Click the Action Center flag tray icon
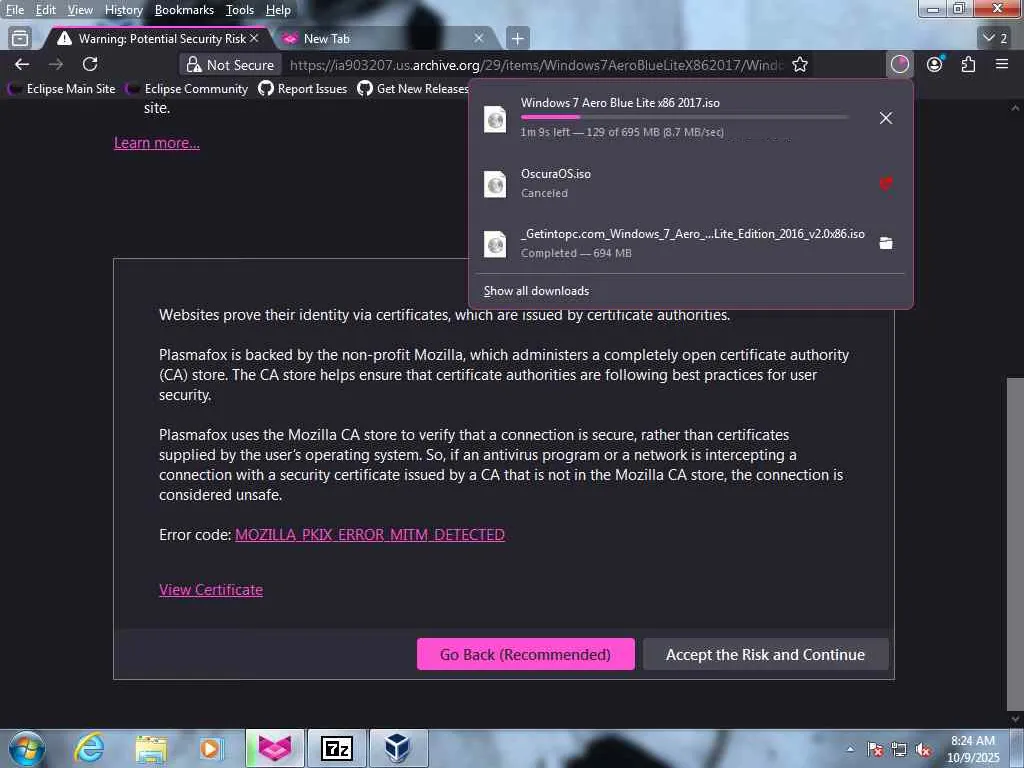1024x768 pixels. 875,750
